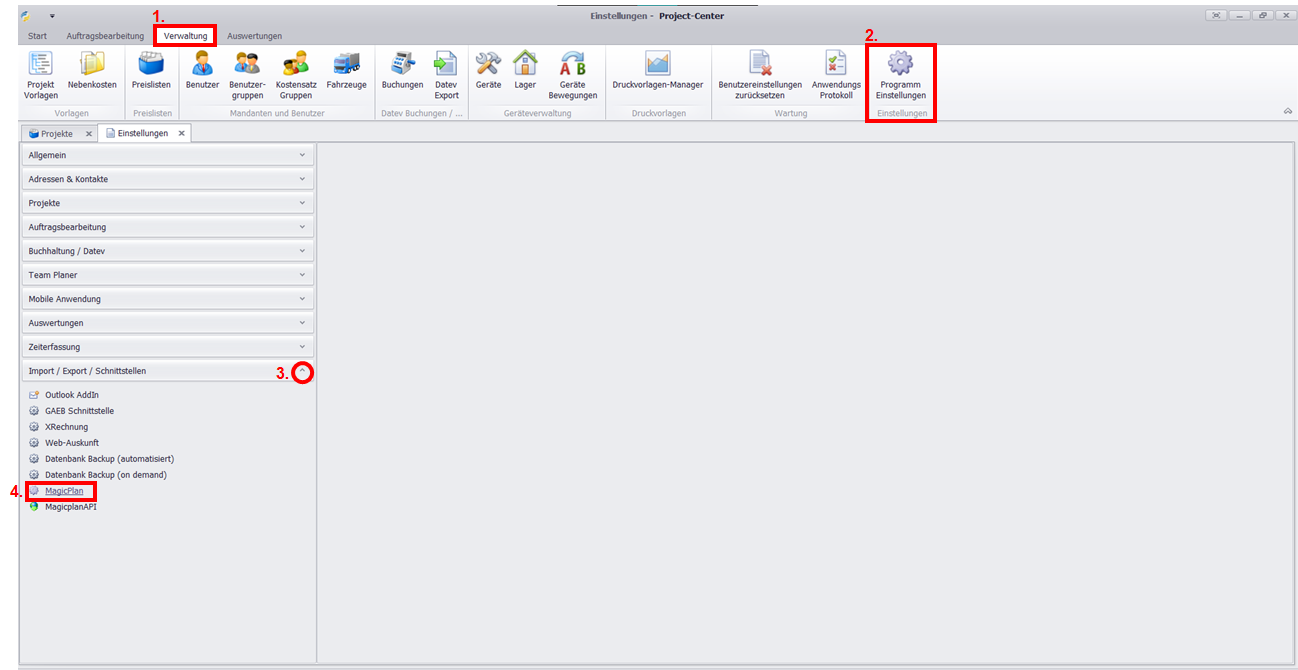
Task: Expand the Zeiterfassung section
Action: point(168,347)
